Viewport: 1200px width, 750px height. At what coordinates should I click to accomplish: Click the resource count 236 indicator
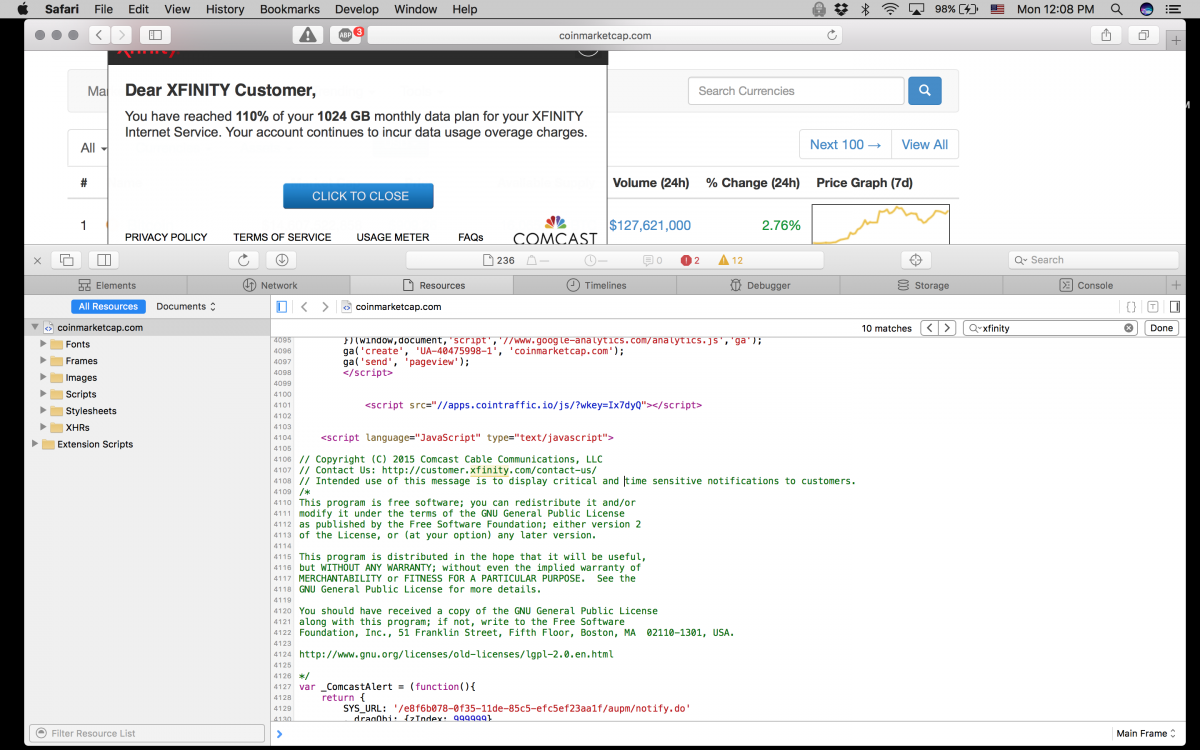tap(499, 260)
